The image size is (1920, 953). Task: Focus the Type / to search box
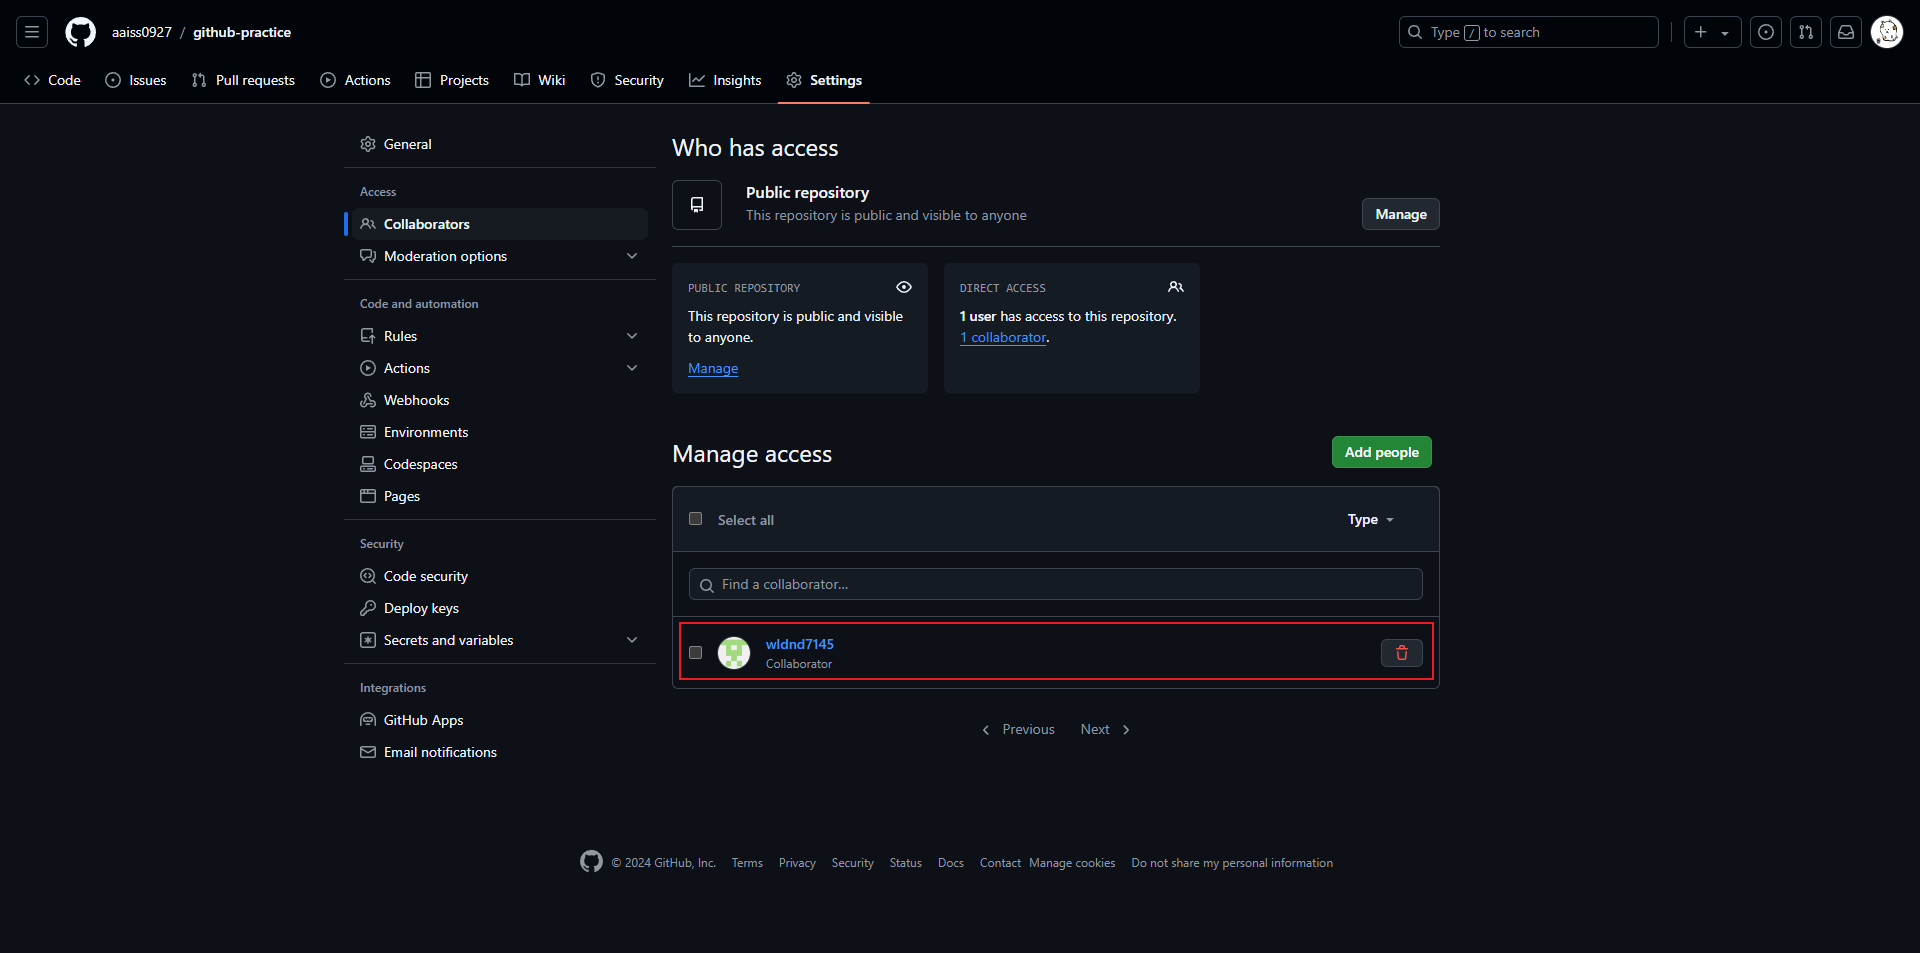point(1528,32)
